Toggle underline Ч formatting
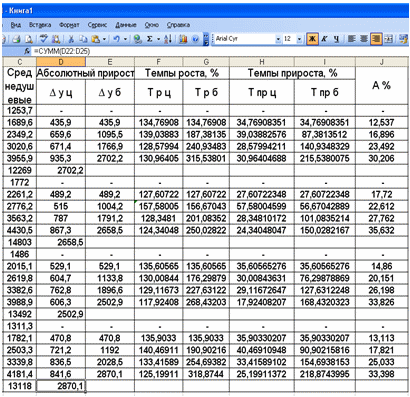This screenshot has width=410, height=397. tap(336, 39)
